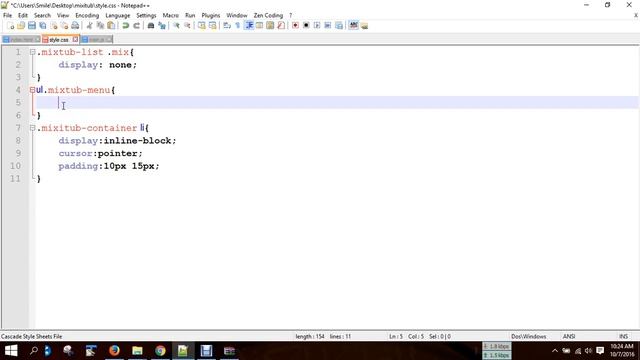Viewport: 640px width, 360px height.
Task: Open the Window menu
Action: pos(237,16)
